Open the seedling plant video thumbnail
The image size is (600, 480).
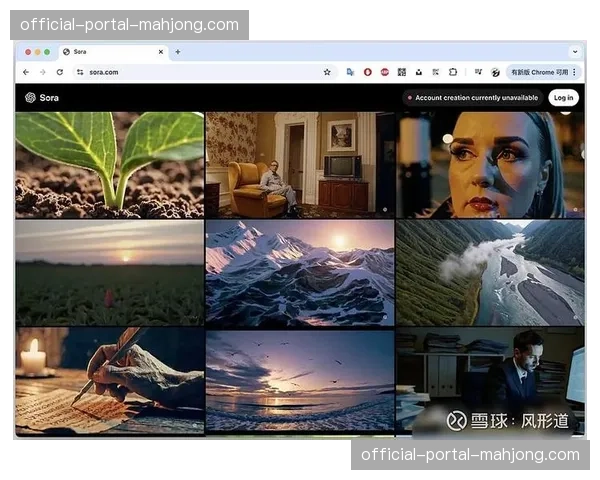(110, 164)
